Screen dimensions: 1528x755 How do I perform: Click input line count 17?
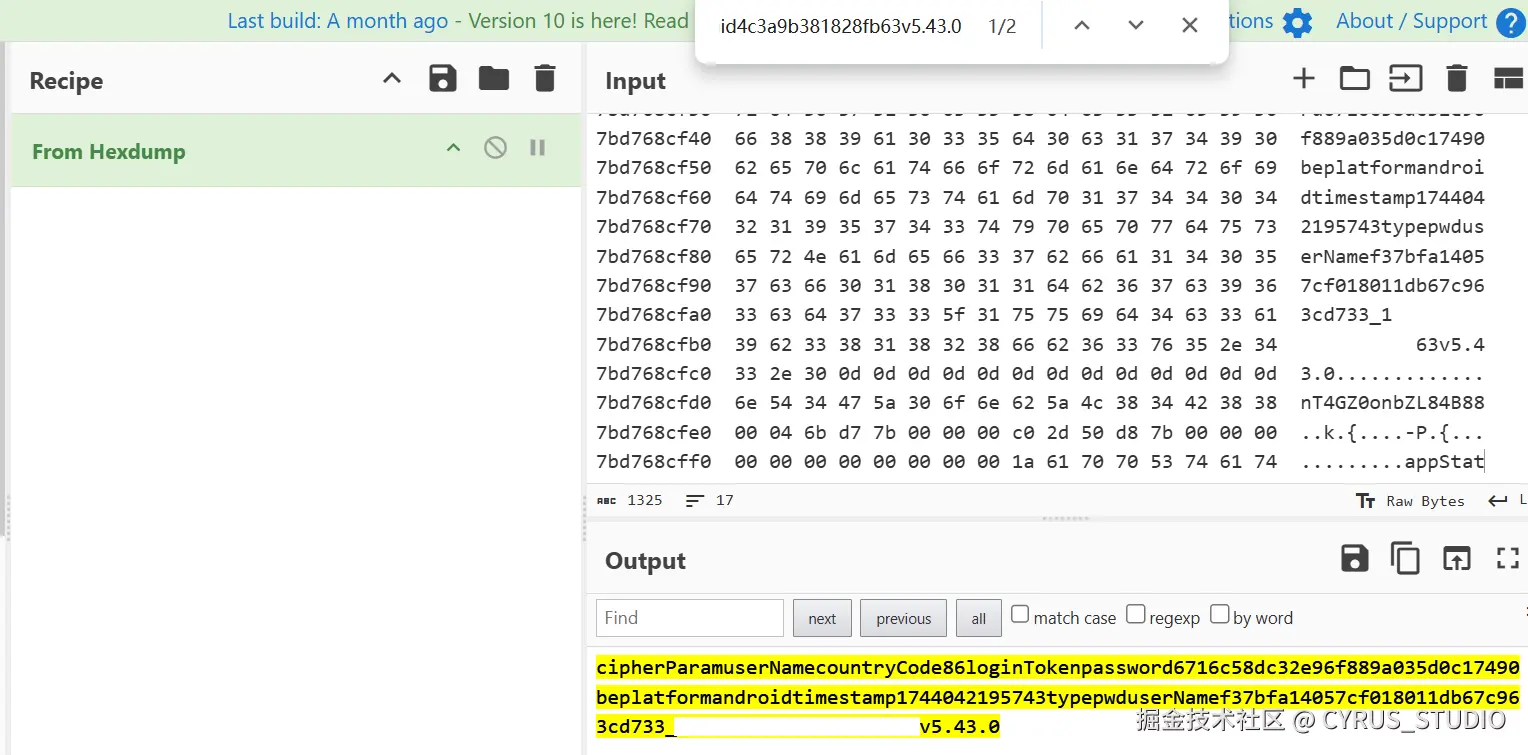pyautogui.click(x=710, y=500)
